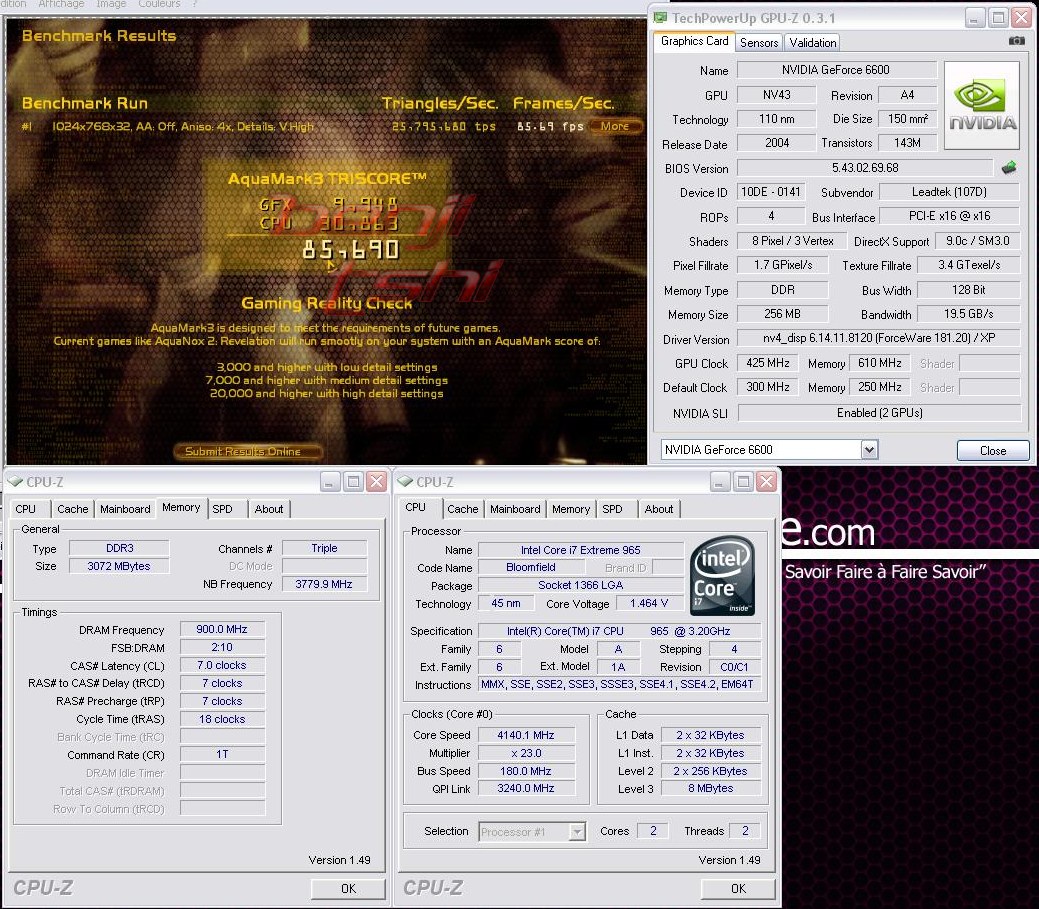Click the Command Rate value 1T

222,754
